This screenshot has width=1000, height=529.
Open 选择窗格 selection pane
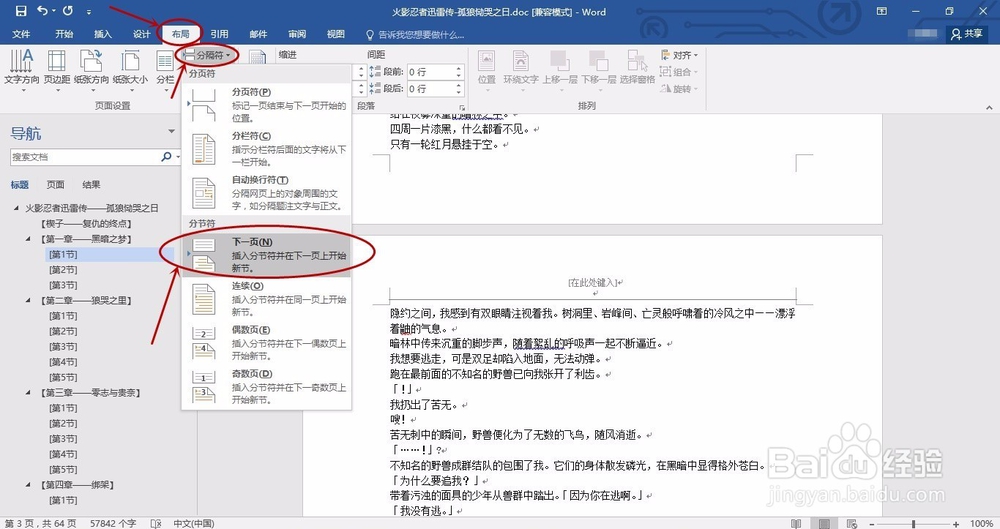coord(637,68)
